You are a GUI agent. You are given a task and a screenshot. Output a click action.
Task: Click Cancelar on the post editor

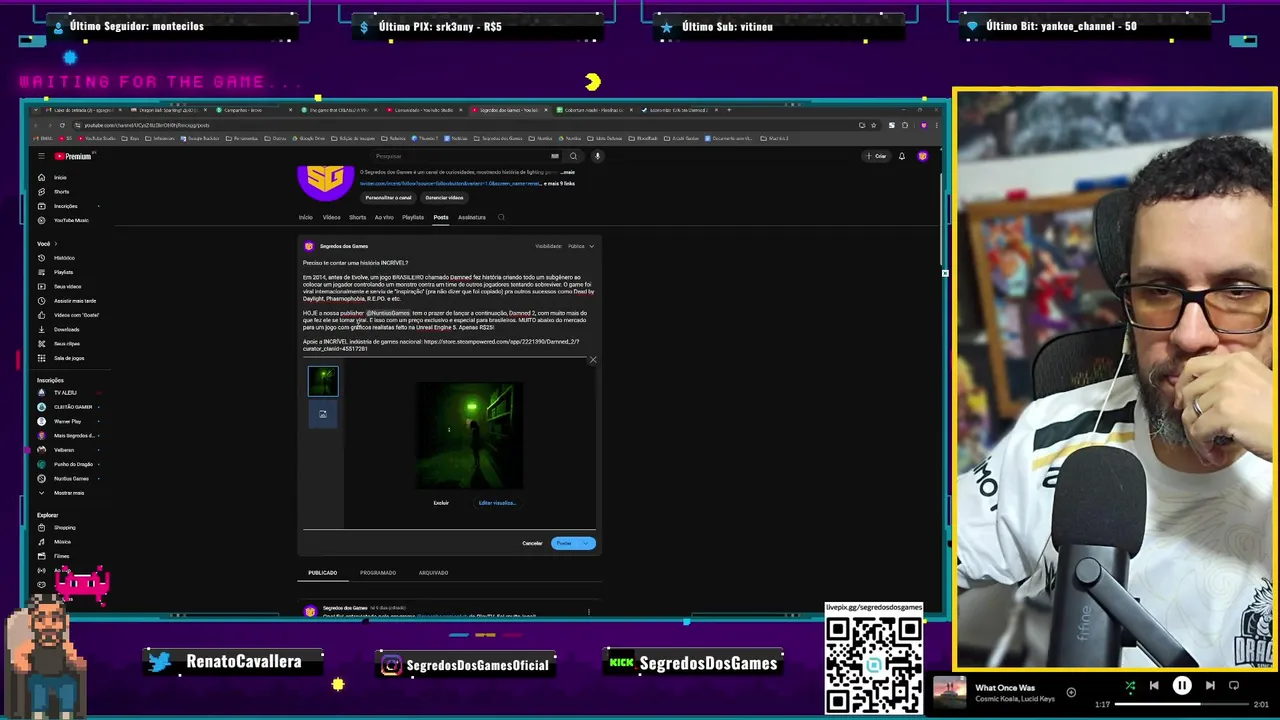(x=532, y=543)
